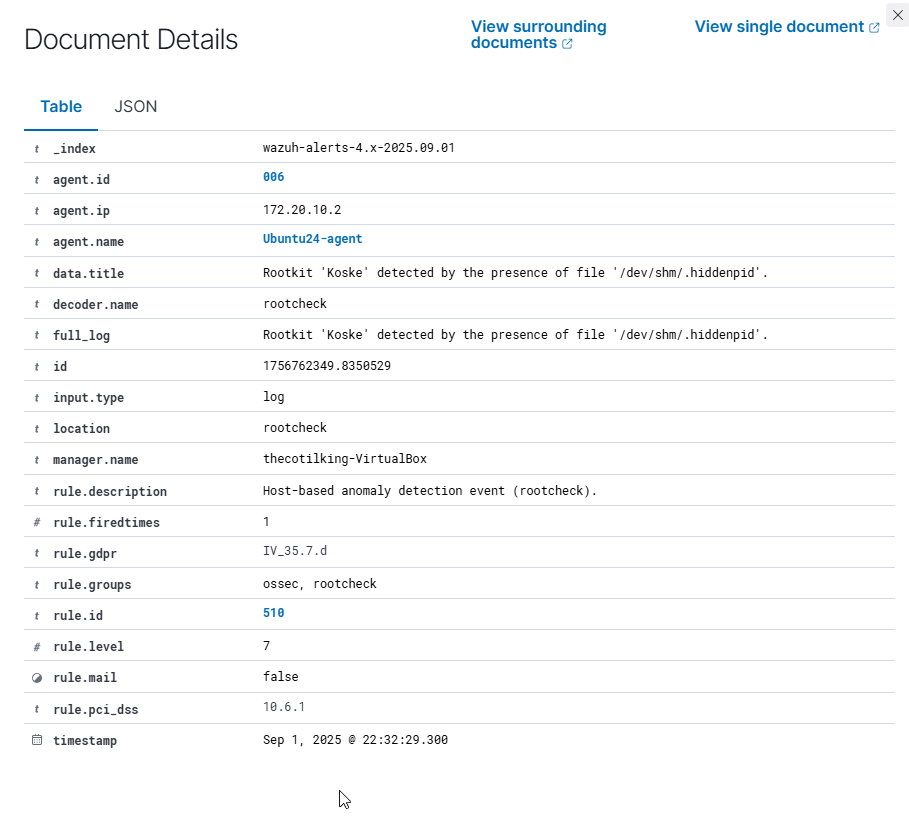Click external-link icon after single document
Viewport: 909px width, 818px height.
point(874,27)
